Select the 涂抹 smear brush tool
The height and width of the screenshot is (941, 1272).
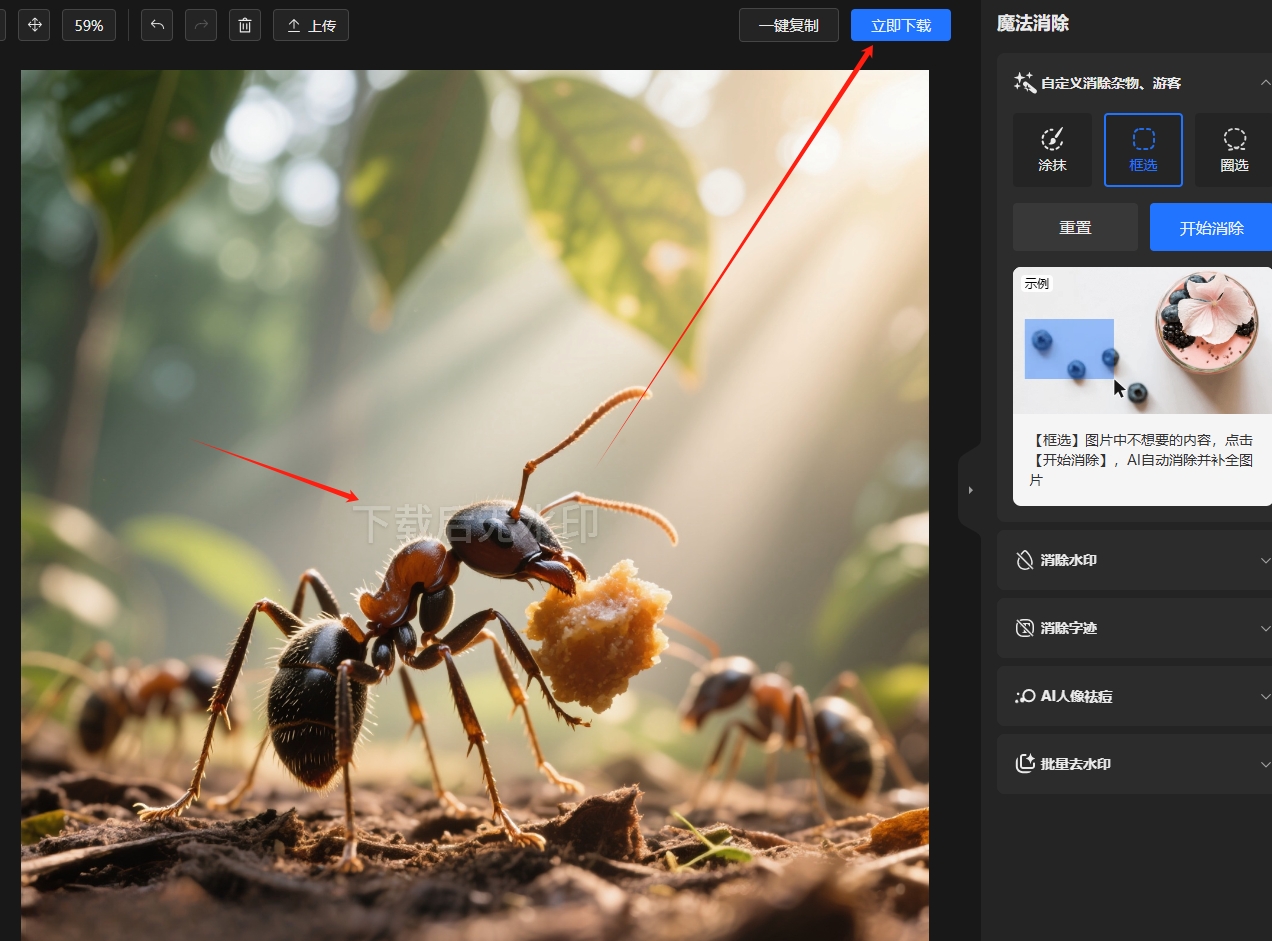1052,150
